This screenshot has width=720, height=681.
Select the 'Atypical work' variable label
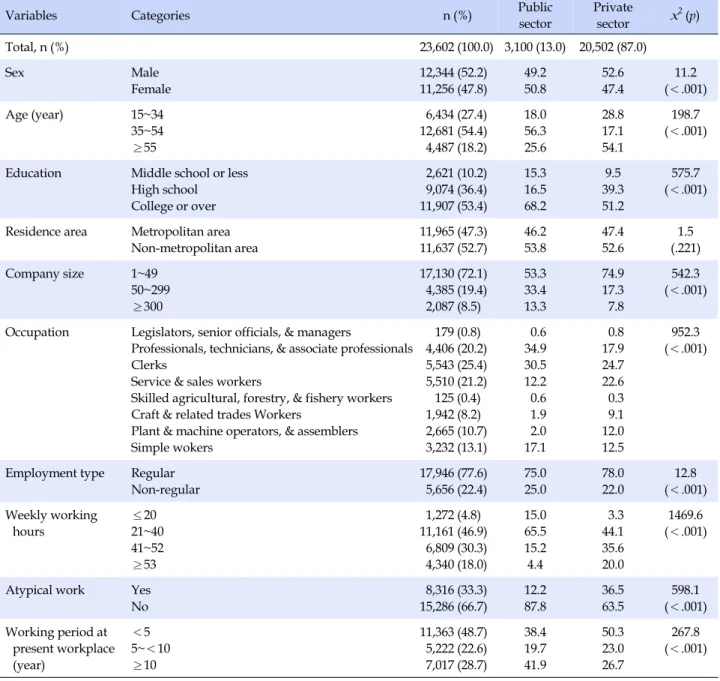(45, 590)
